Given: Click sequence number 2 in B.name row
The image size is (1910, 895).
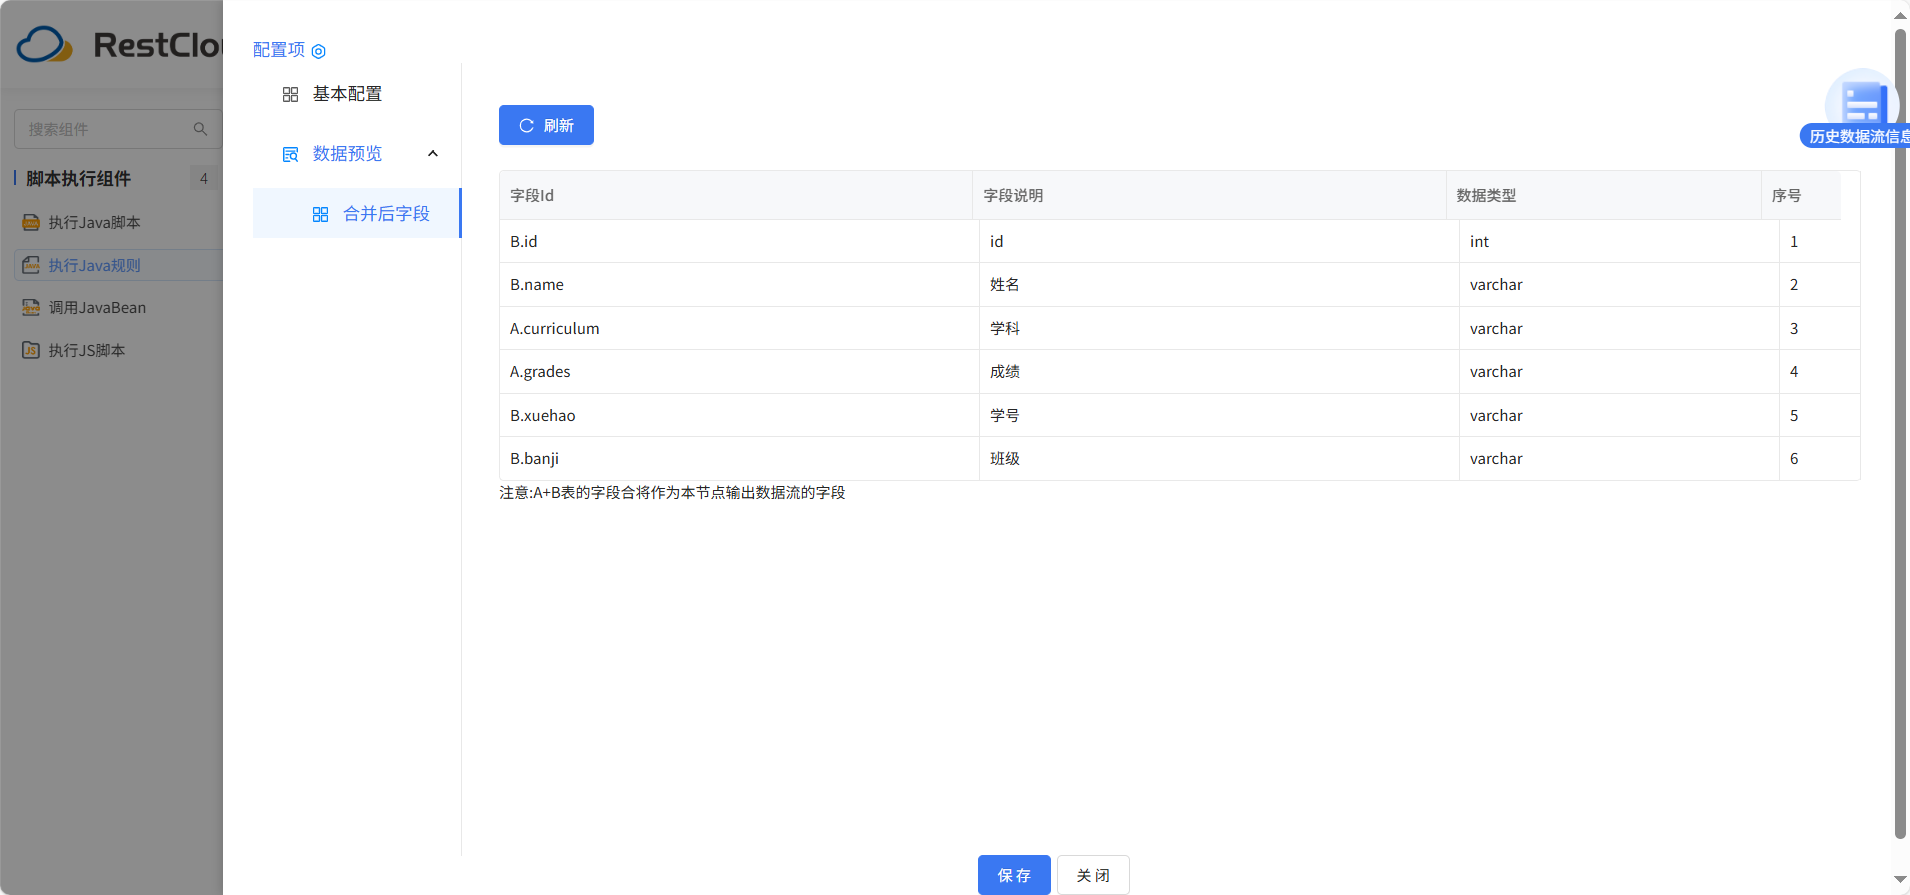Looking at the screenshot, I should (x=1820, y=285).
